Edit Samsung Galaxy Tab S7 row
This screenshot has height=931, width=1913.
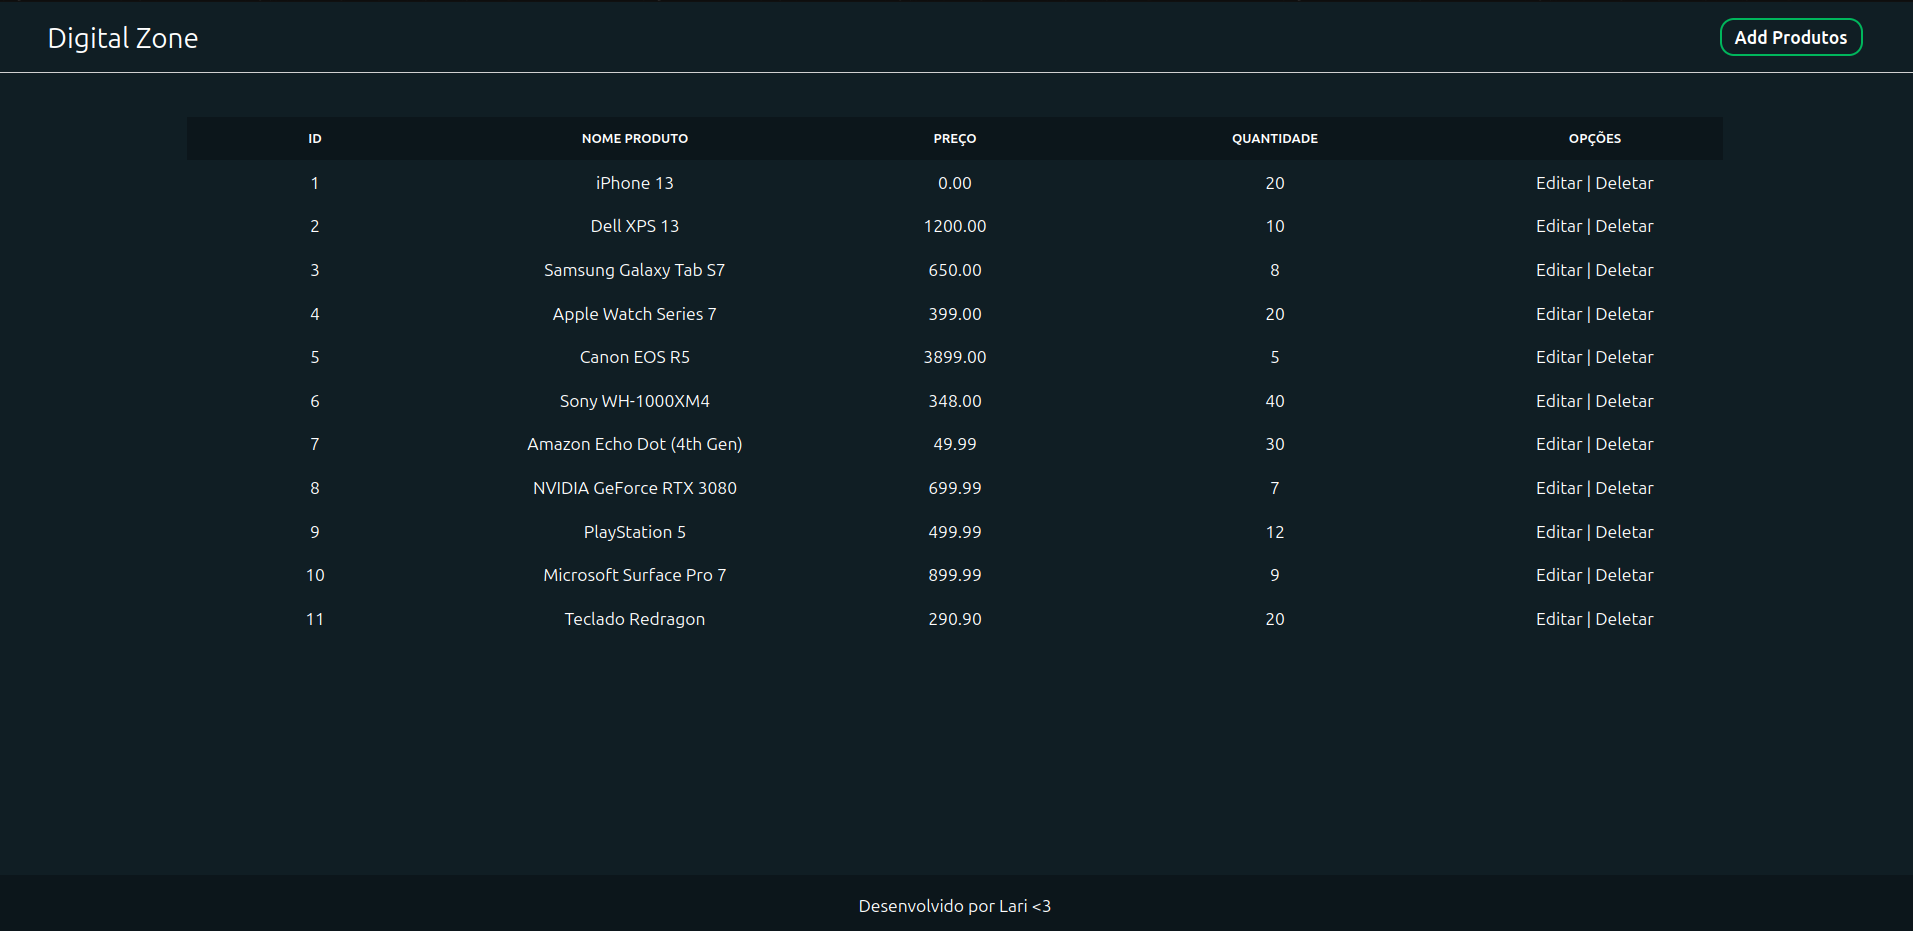(1558, 270)
